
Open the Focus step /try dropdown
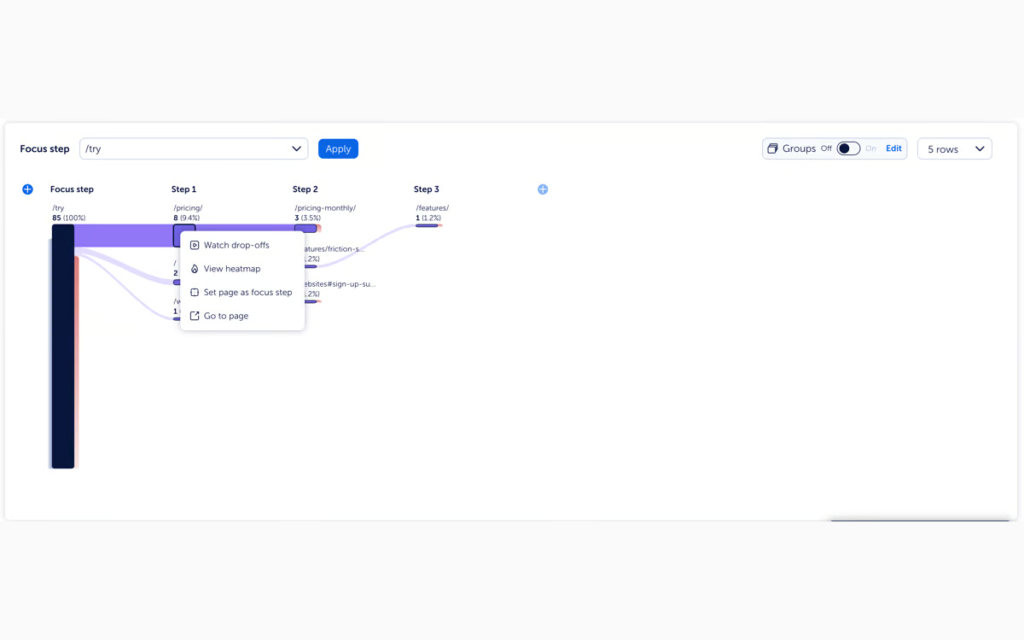(193, 149)
